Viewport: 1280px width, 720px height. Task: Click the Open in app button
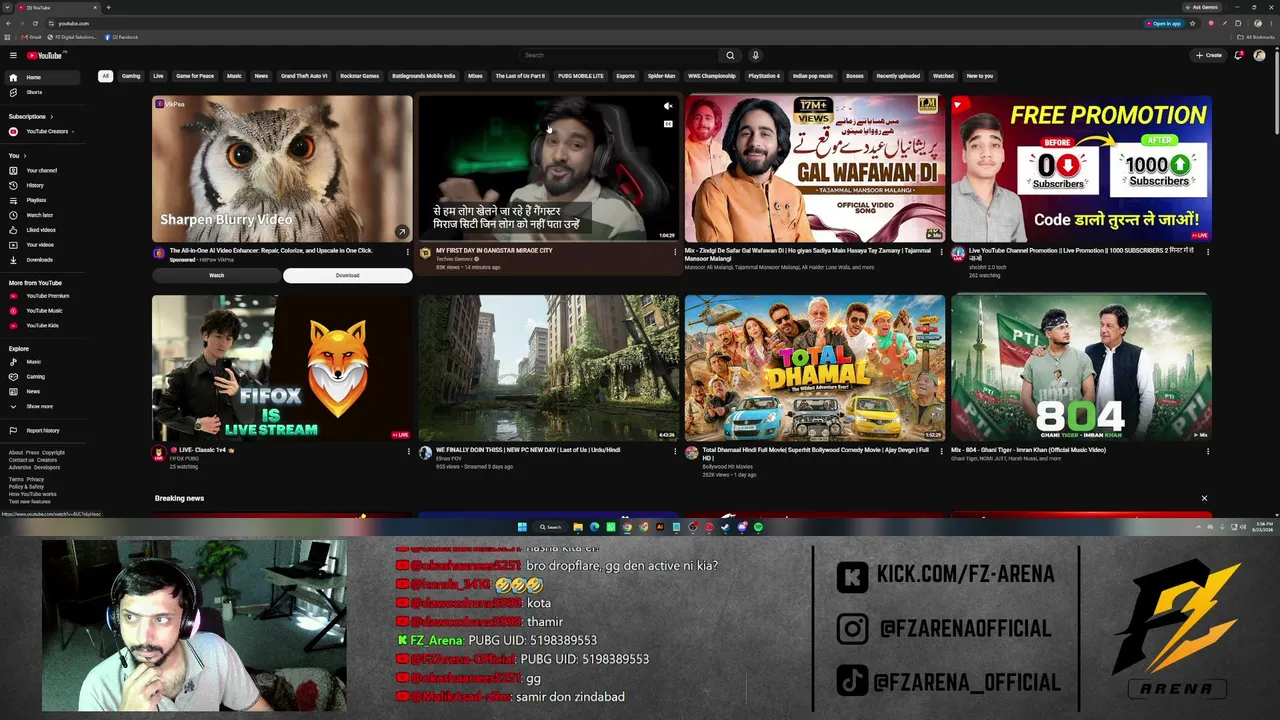coord(1164,23)
